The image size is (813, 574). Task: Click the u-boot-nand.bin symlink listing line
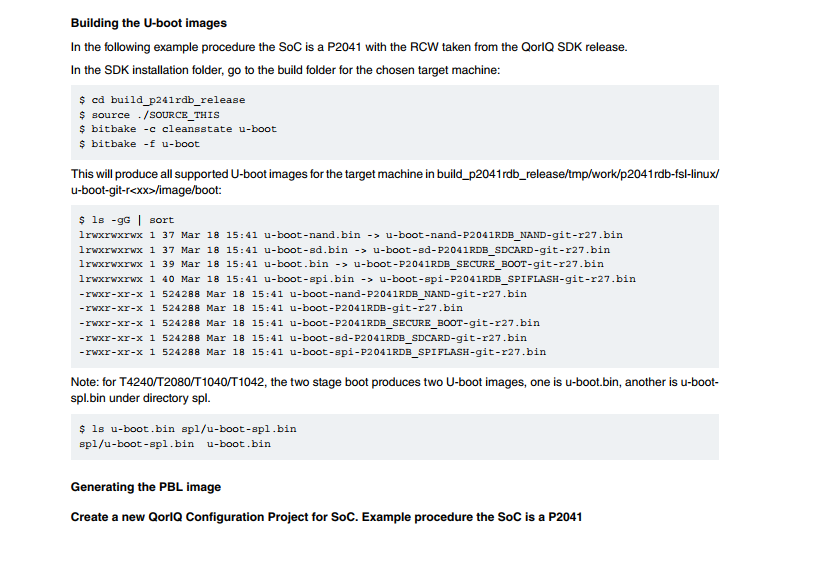[350, 235]
